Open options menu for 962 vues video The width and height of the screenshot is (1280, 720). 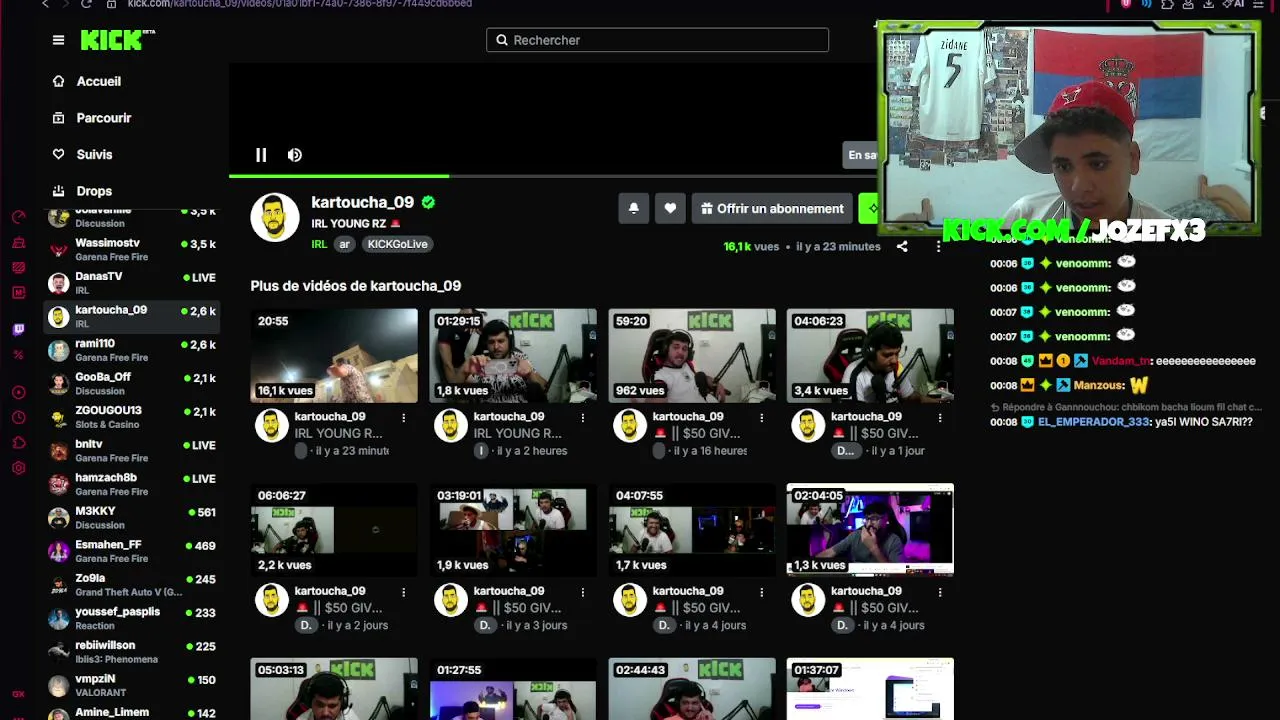click(x=762, y=417)
